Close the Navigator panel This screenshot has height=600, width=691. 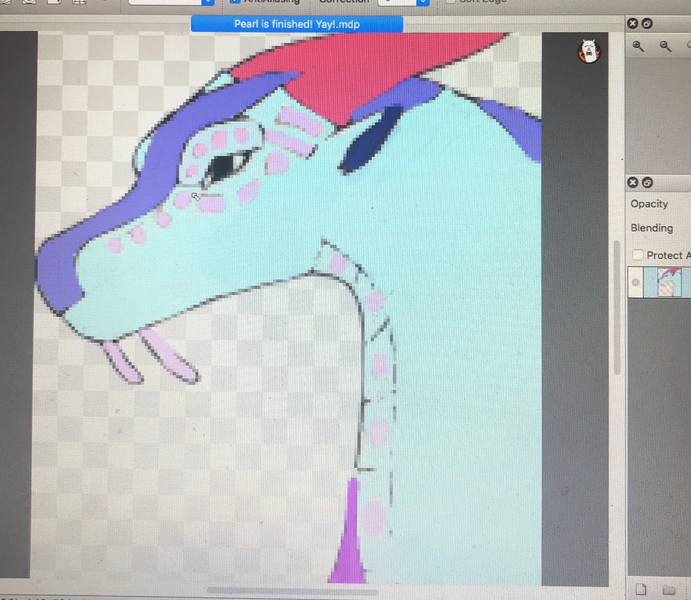coord(633,23)
